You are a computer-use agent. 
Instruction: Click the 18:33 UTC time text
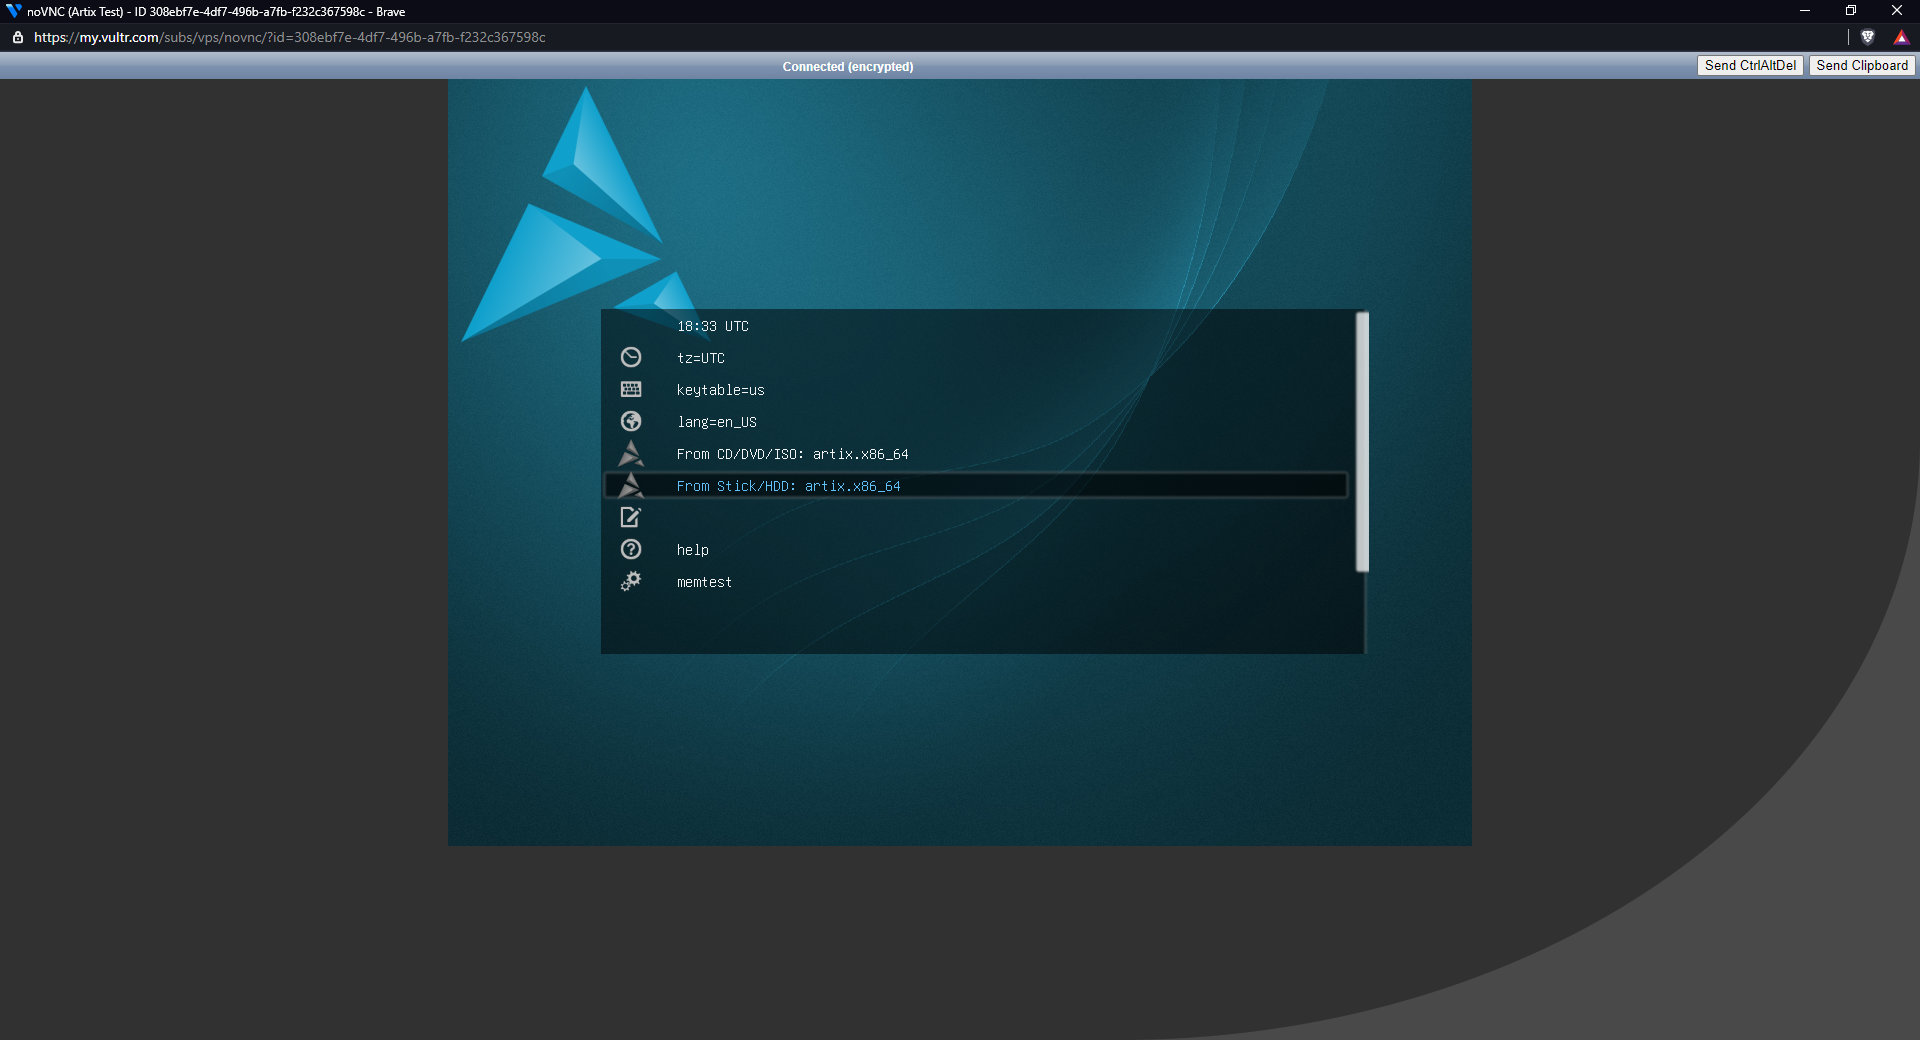pos(712,326)
